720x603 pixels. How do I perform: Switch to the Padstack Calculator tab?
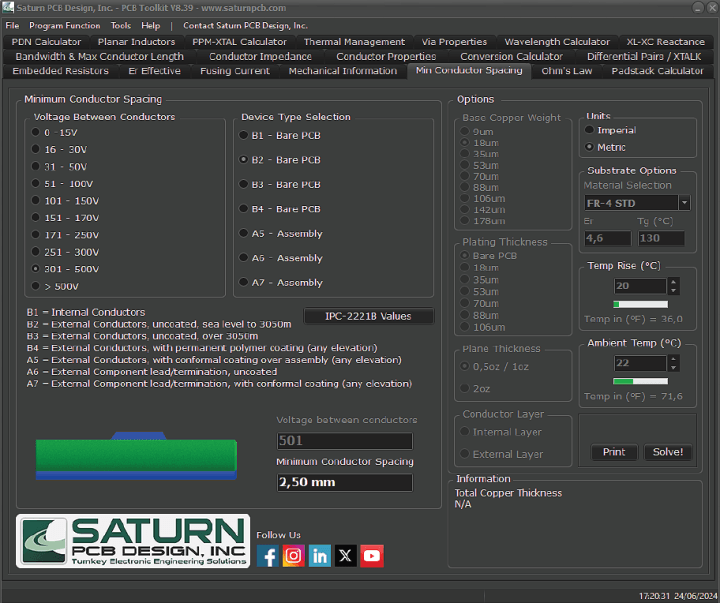[657, 71]
